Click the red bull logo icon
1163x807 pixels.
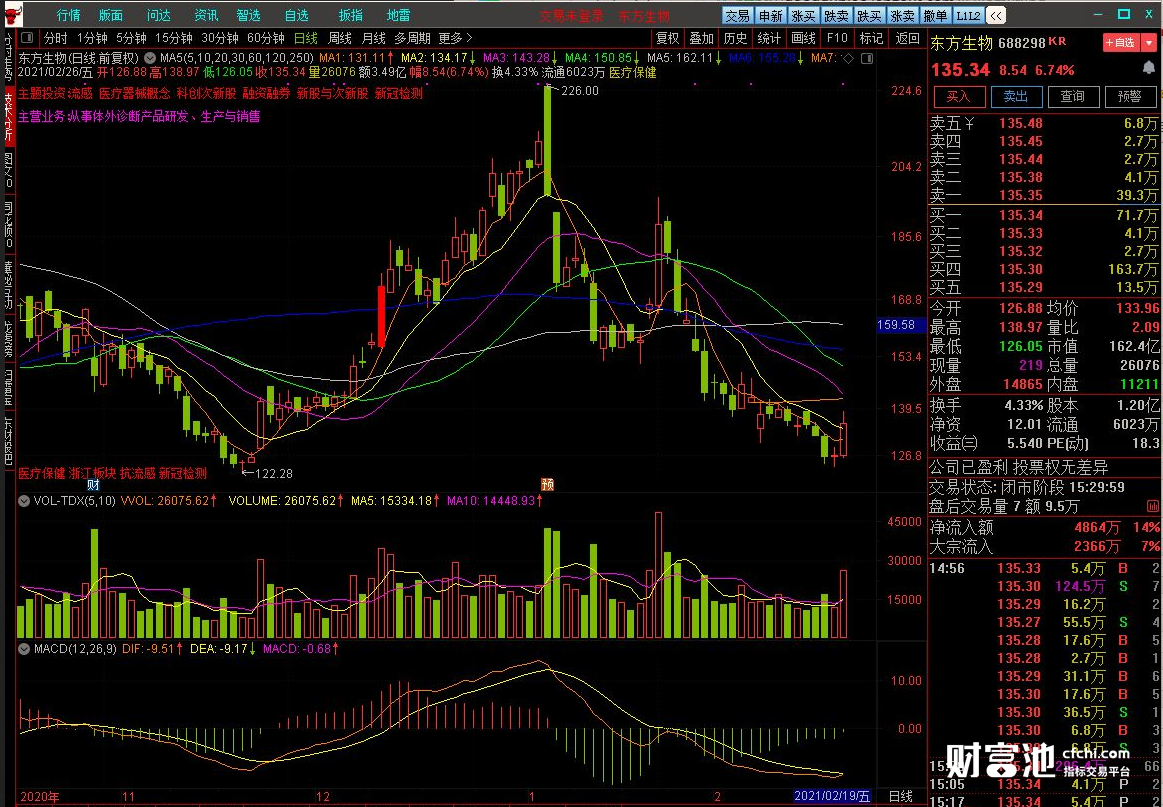(13, 15)
